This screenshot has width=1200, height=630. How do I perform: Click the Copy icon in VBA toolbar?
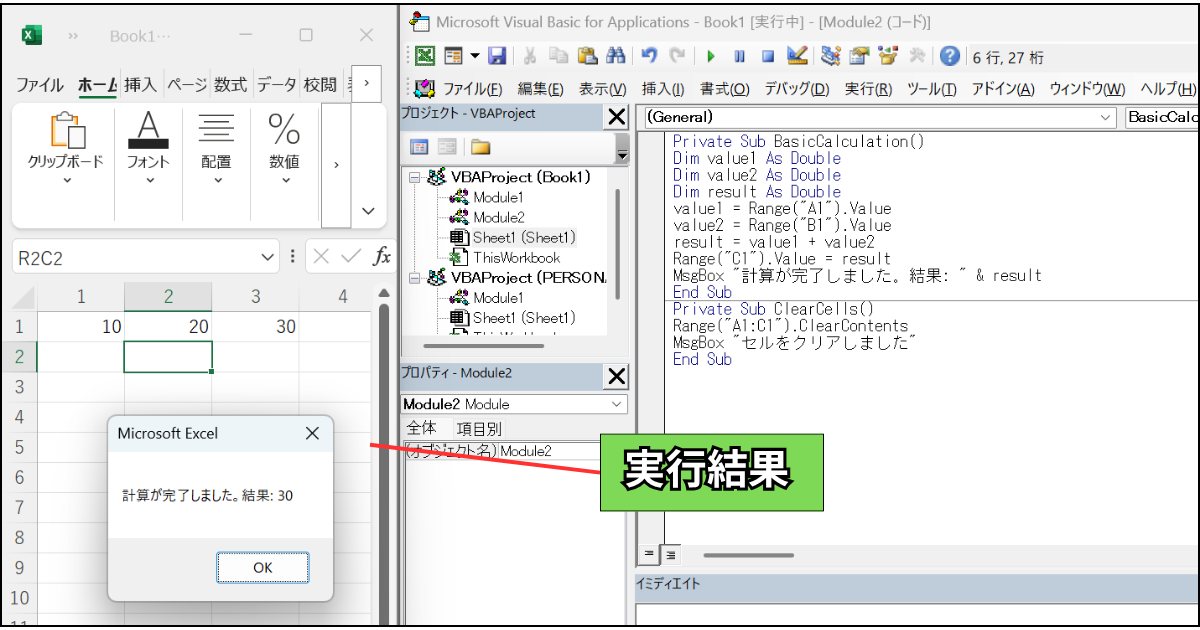[x=559, y=56]
